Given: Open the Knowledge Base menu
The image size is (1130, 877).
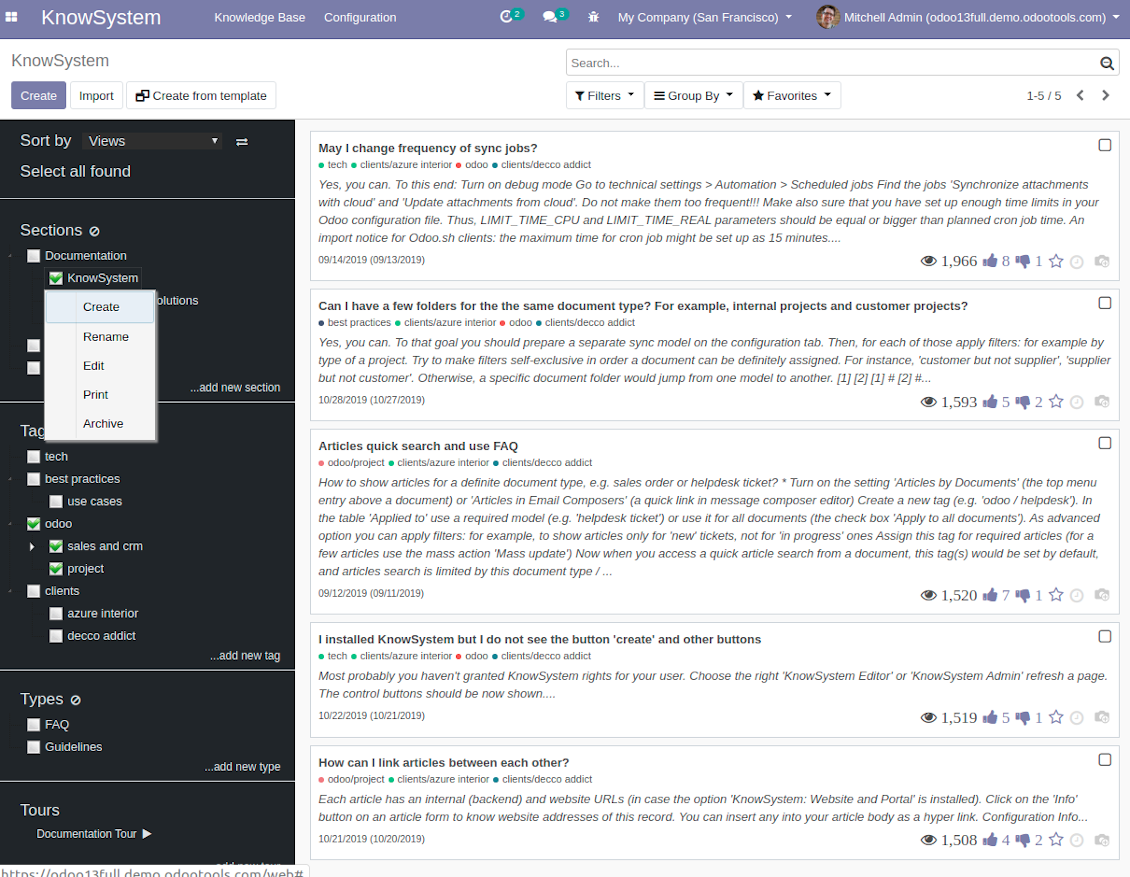Looking at the screenshot, I should [x=259, y=17].
